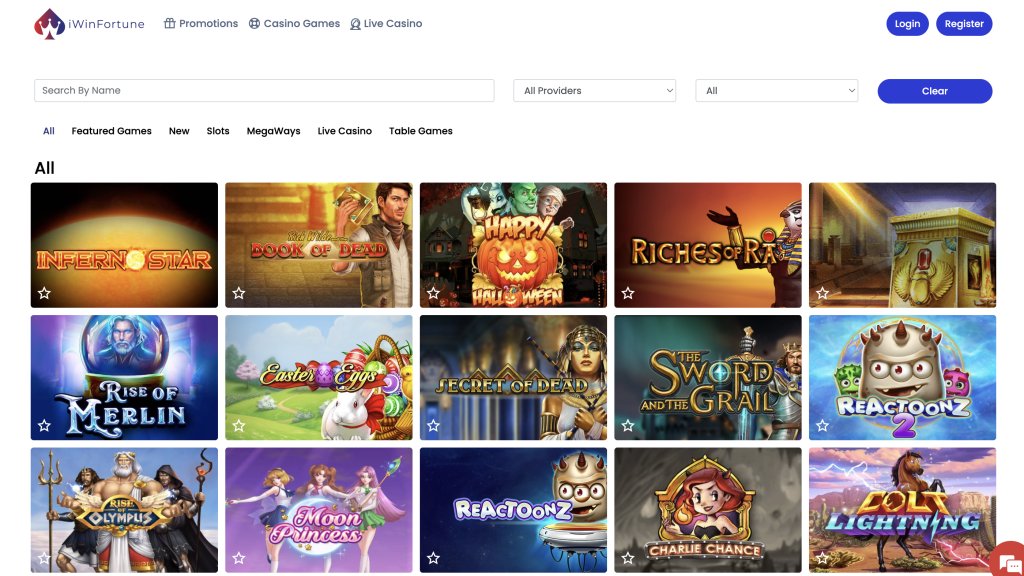The width and height of the screenshot is (1024, 576).
Task: Switch to the MegaWays filter tab
Action: tap(273, 130)
